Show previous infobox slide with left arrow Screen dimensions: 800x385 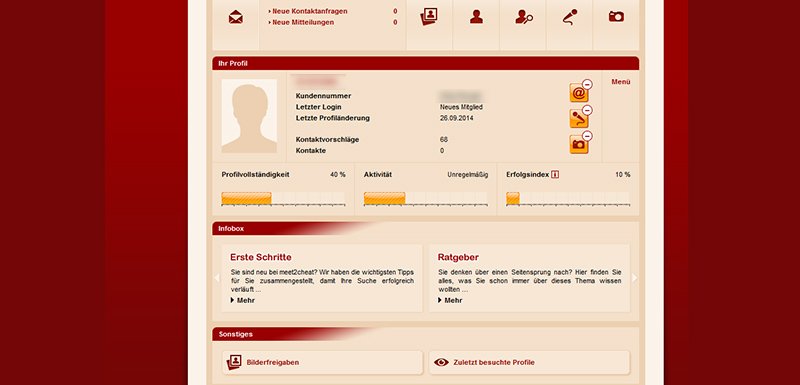[216, 278]
